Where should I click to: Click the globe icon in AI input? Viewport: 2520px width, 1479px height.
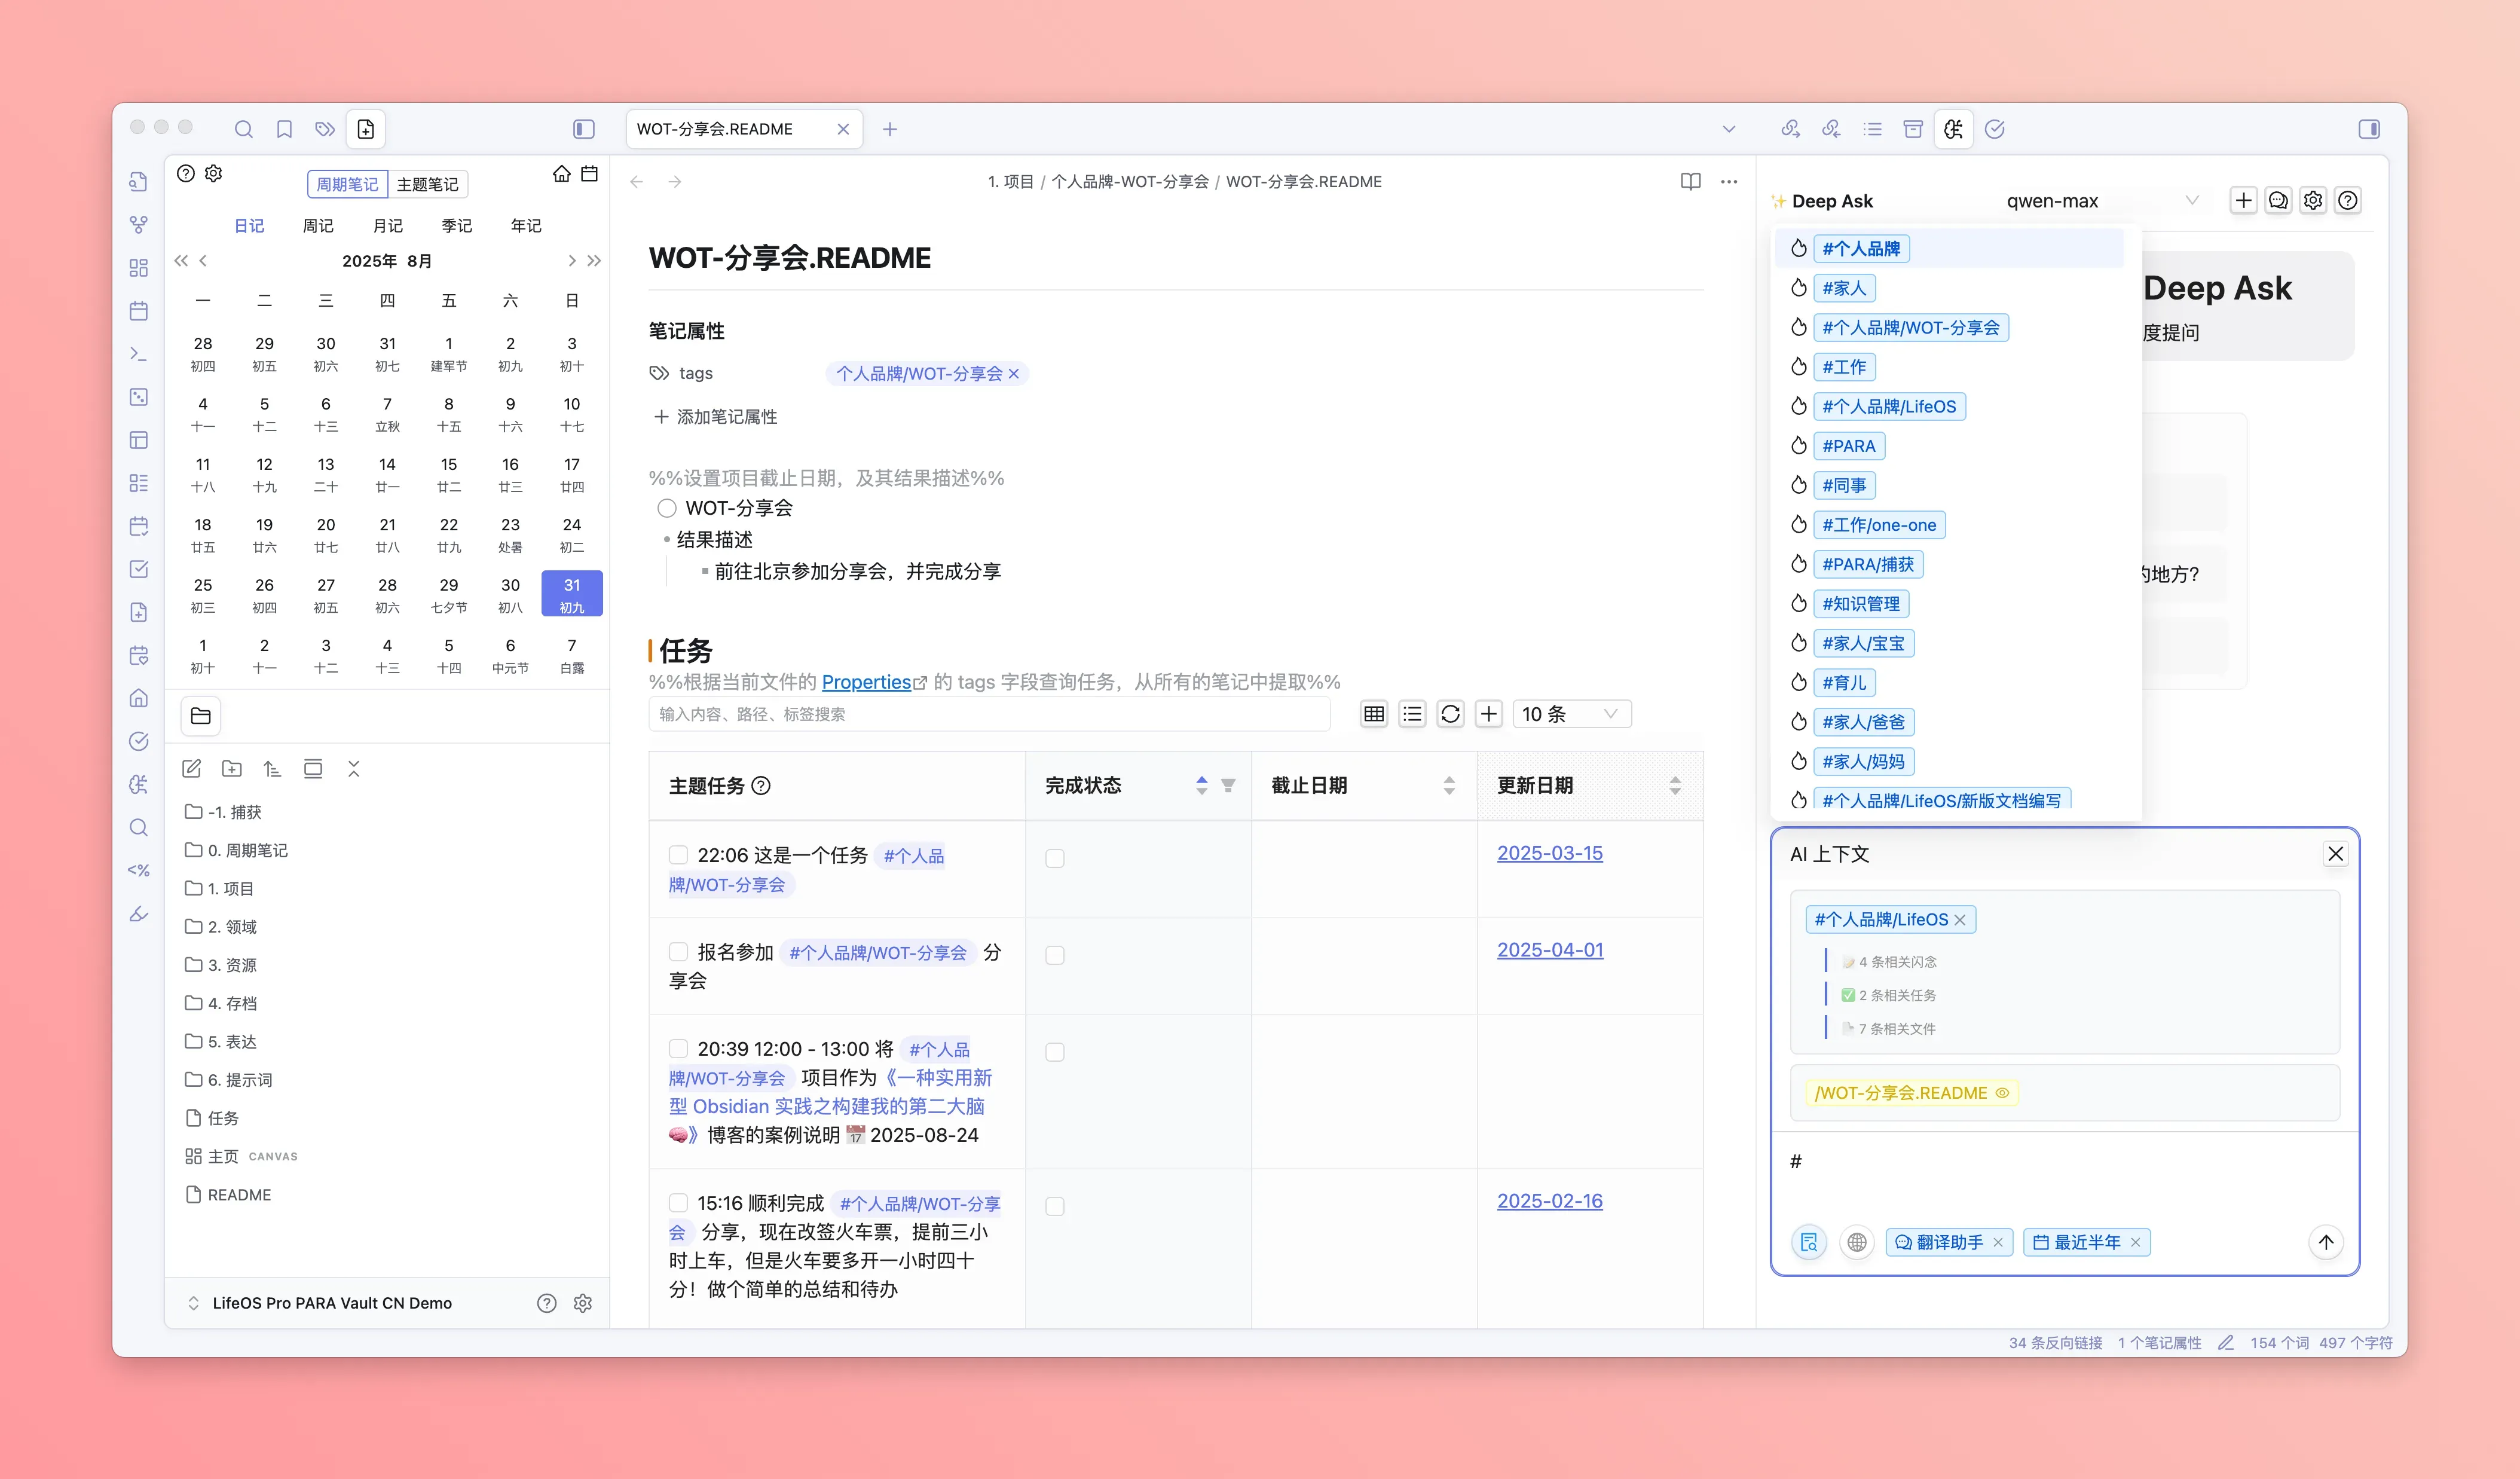point(1857,1242)
